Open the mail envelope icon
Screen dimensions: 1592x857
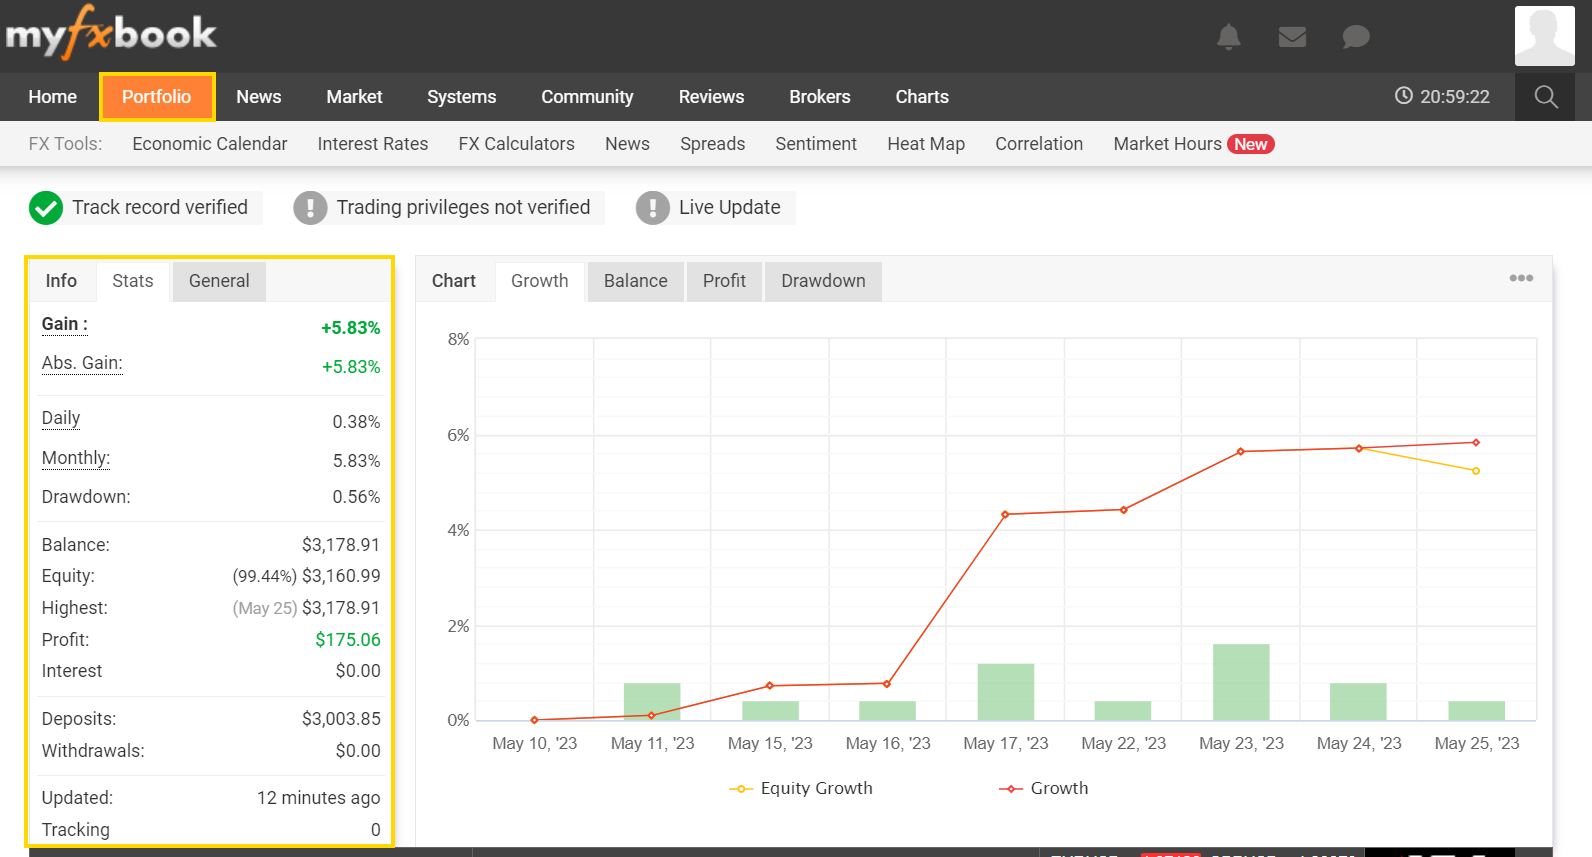click(x=1292, y=37)
